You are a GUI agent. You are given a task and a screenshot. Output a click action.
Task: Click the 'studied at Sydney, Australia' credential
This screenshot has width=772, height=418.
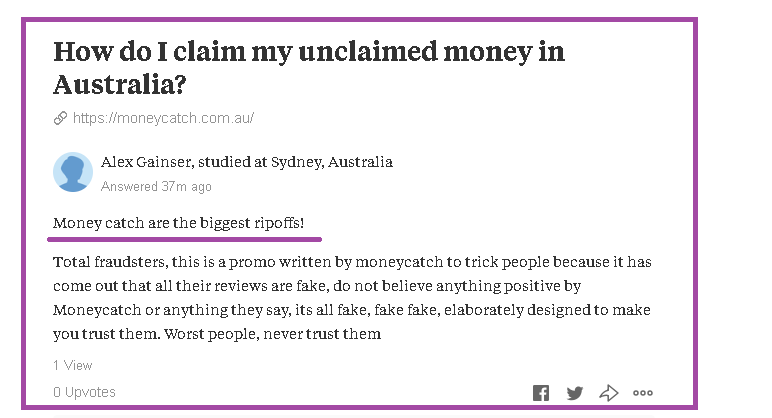[295, 162]
